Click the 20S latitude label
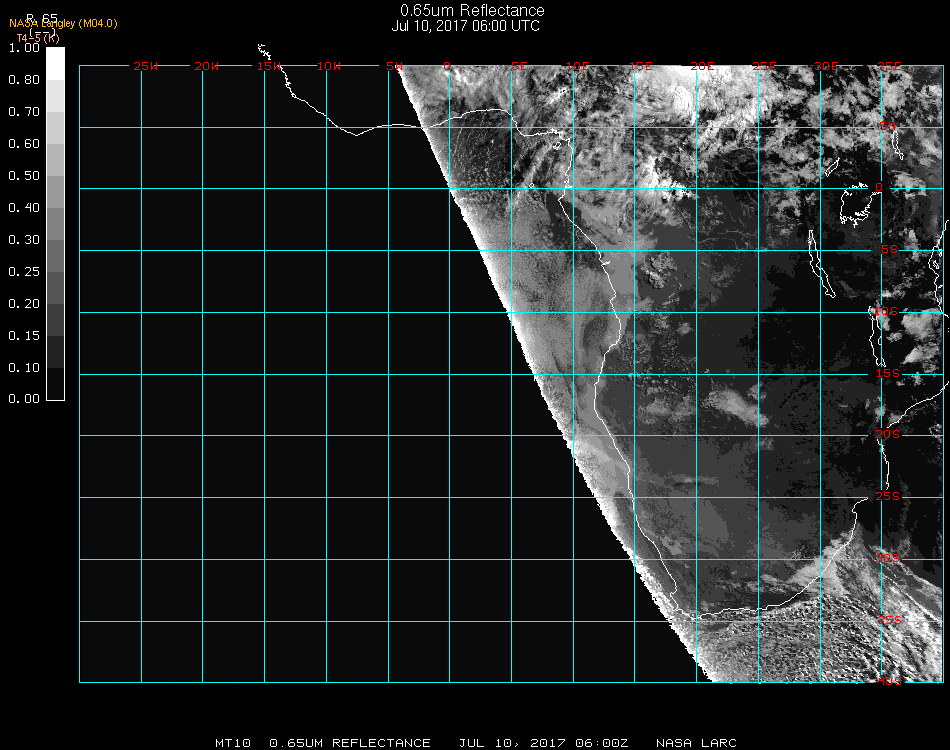 tap(888, 434)
